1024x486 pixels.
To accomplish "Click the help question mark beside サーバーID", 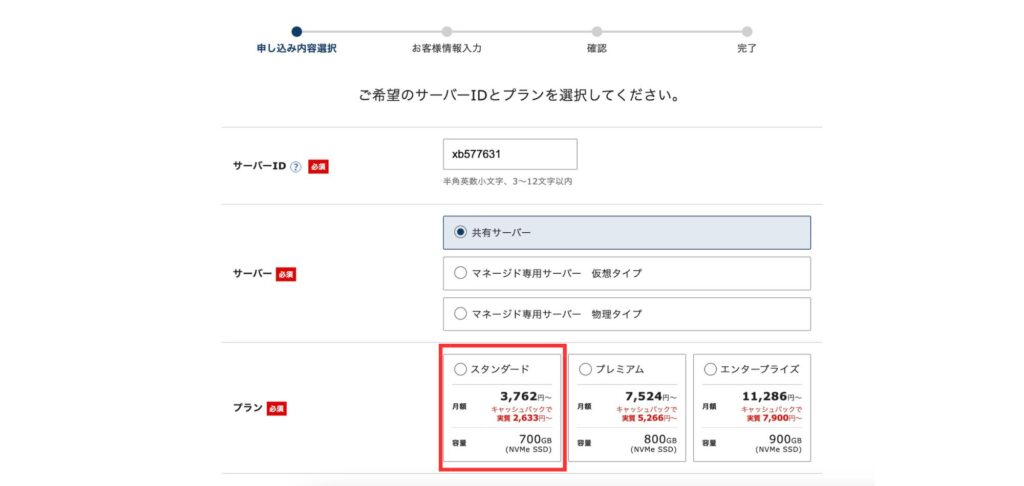I will point(295,167).
